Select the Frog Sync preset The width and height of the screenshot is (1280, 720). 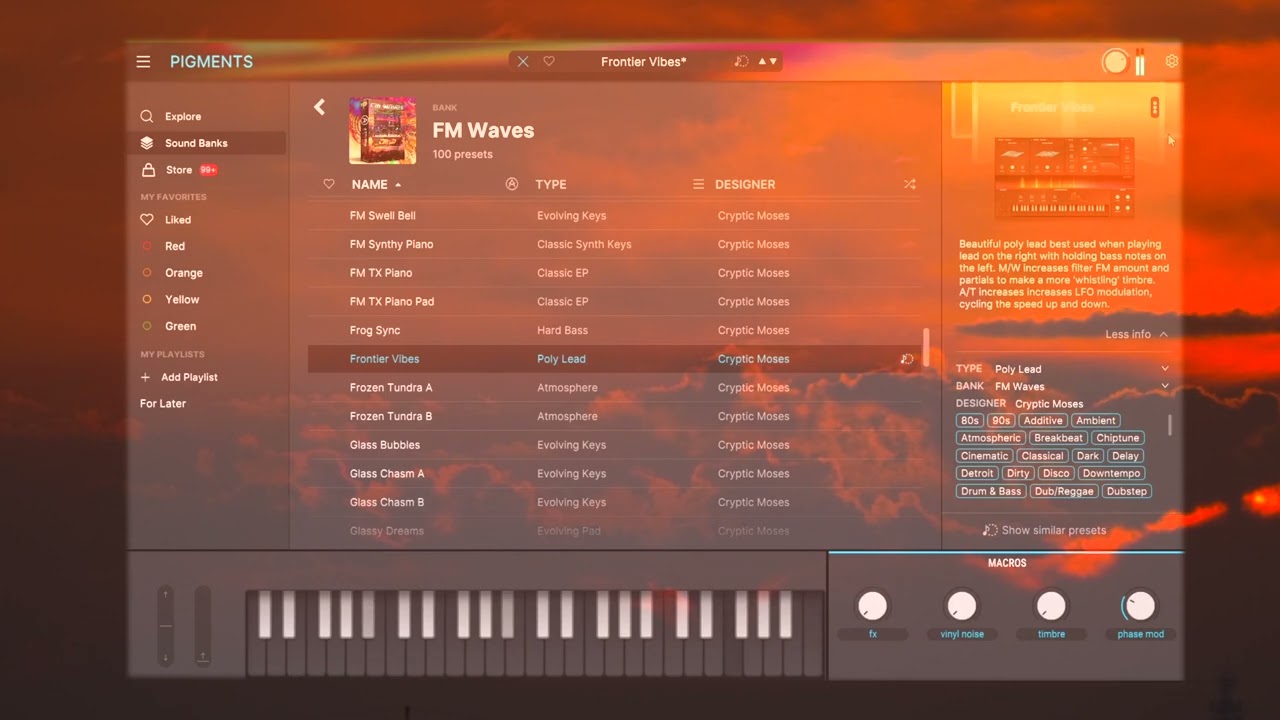[x=614, y=330]
